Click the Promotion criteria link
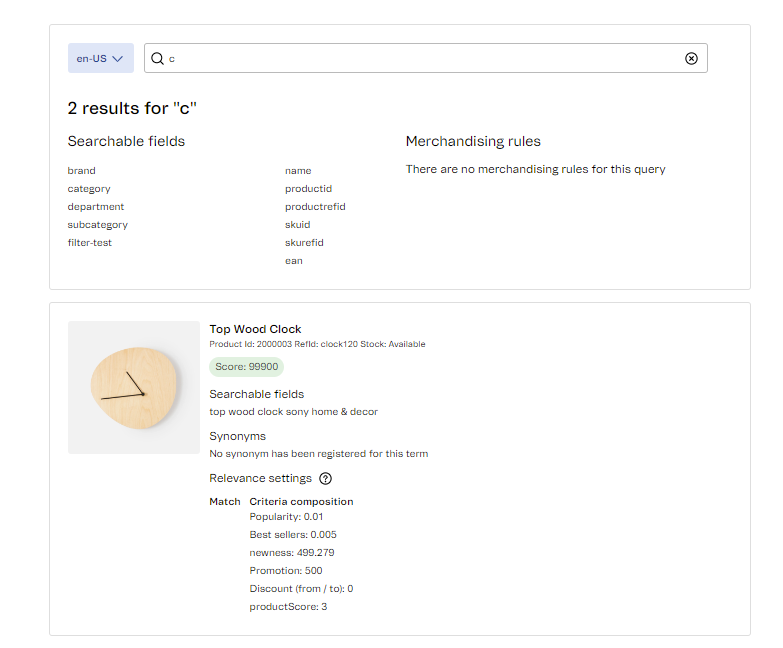The image size is (783, 648). (x=273, y=571)
